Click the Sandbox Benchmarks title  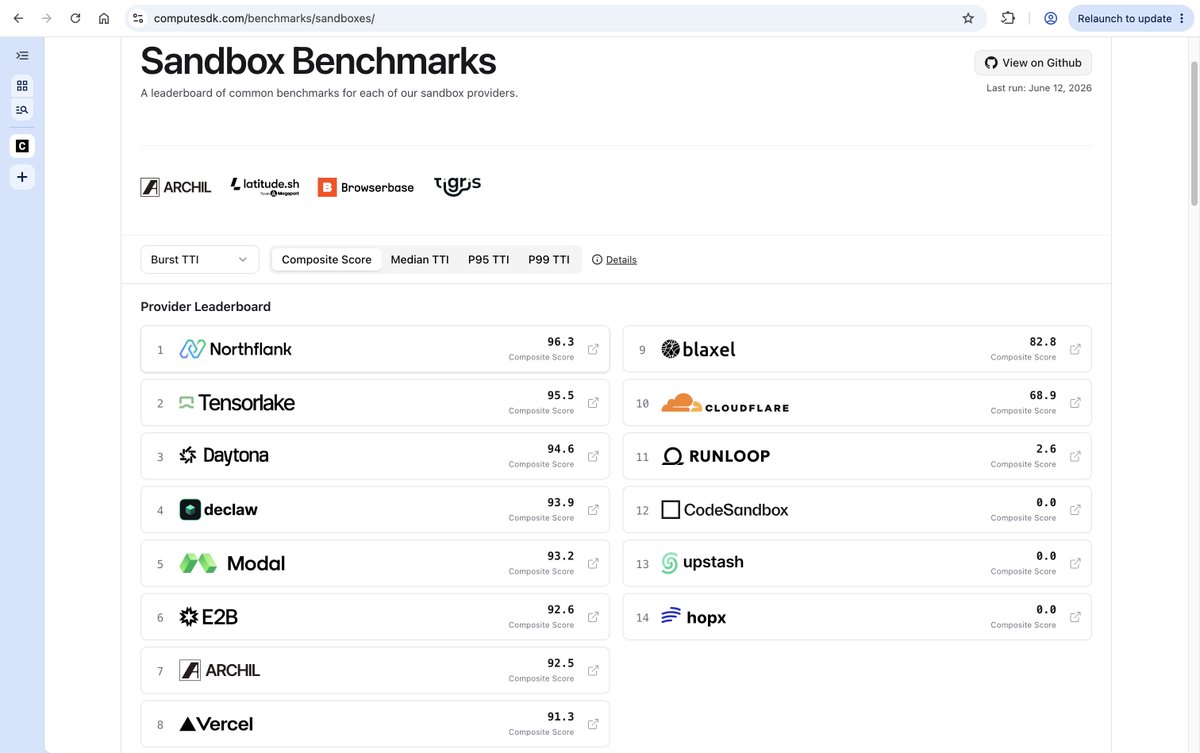tap(318, 61)
